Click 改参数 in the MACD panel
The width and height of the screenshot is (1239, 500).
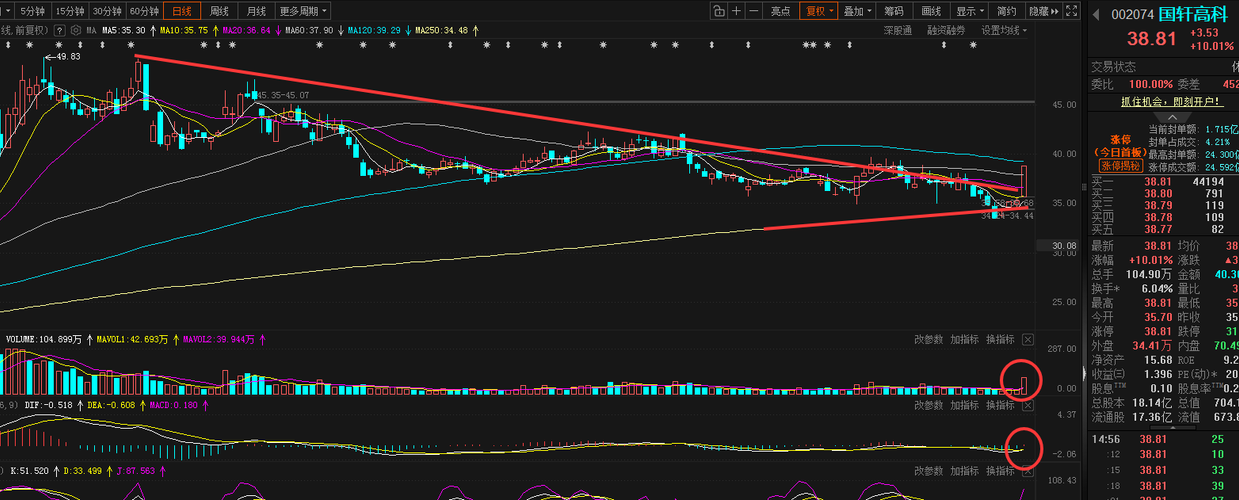(929, 405)
